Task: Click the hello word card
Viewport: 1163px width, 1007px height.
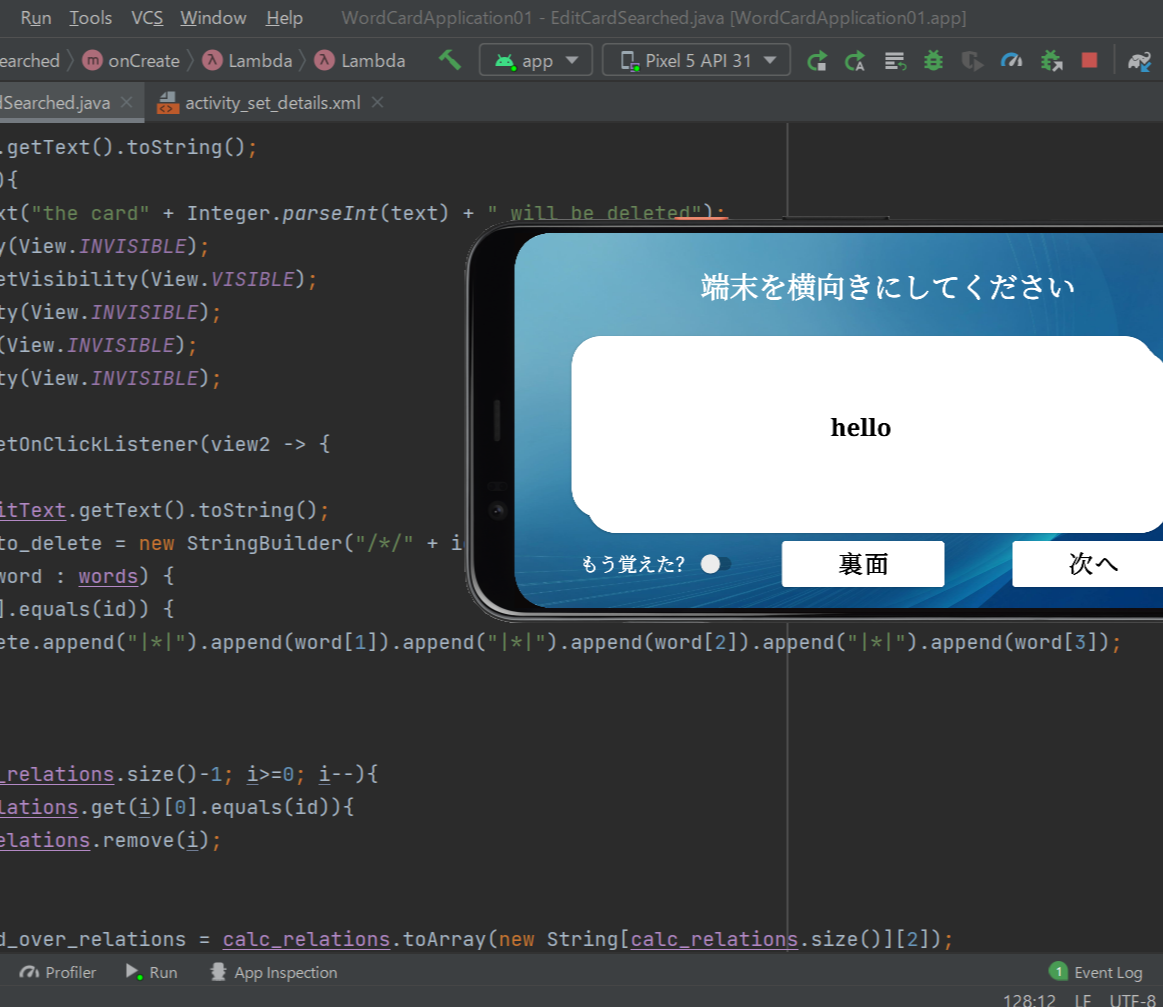Action: pos(867,435)
